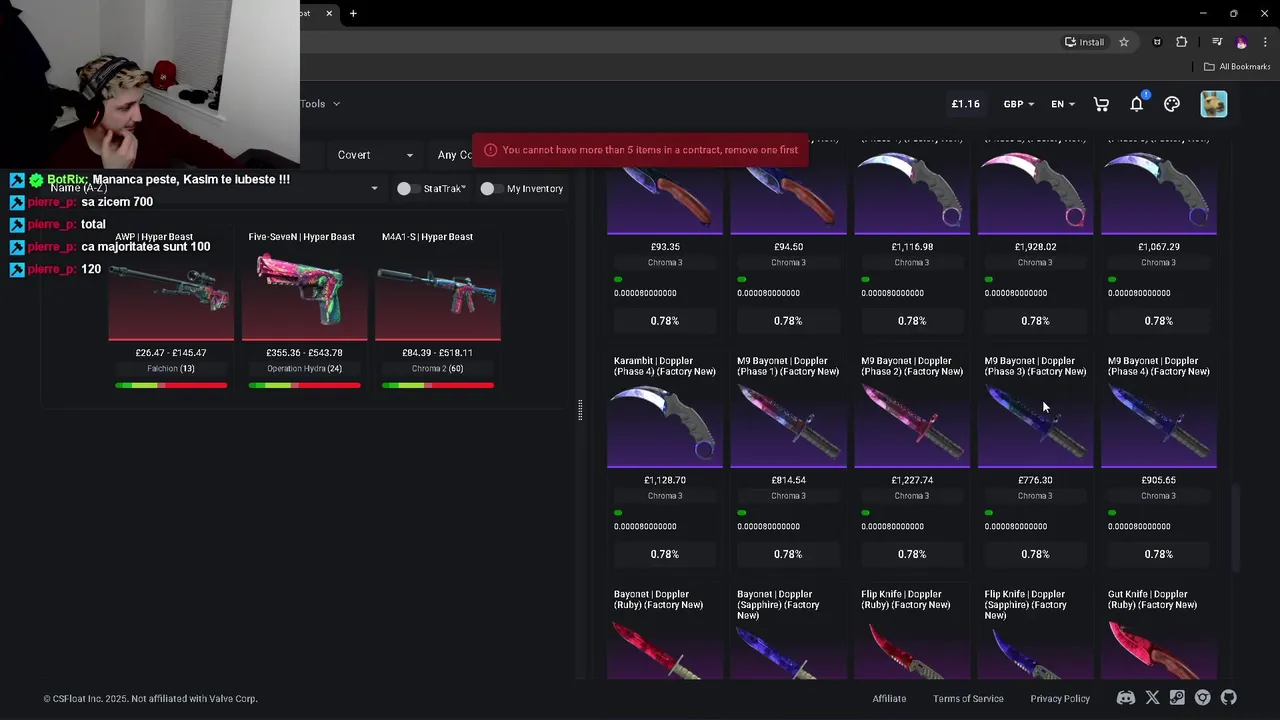1280x720 pixels.
Task: Open the llama profile avatar menu
Action: [1214, 104]
